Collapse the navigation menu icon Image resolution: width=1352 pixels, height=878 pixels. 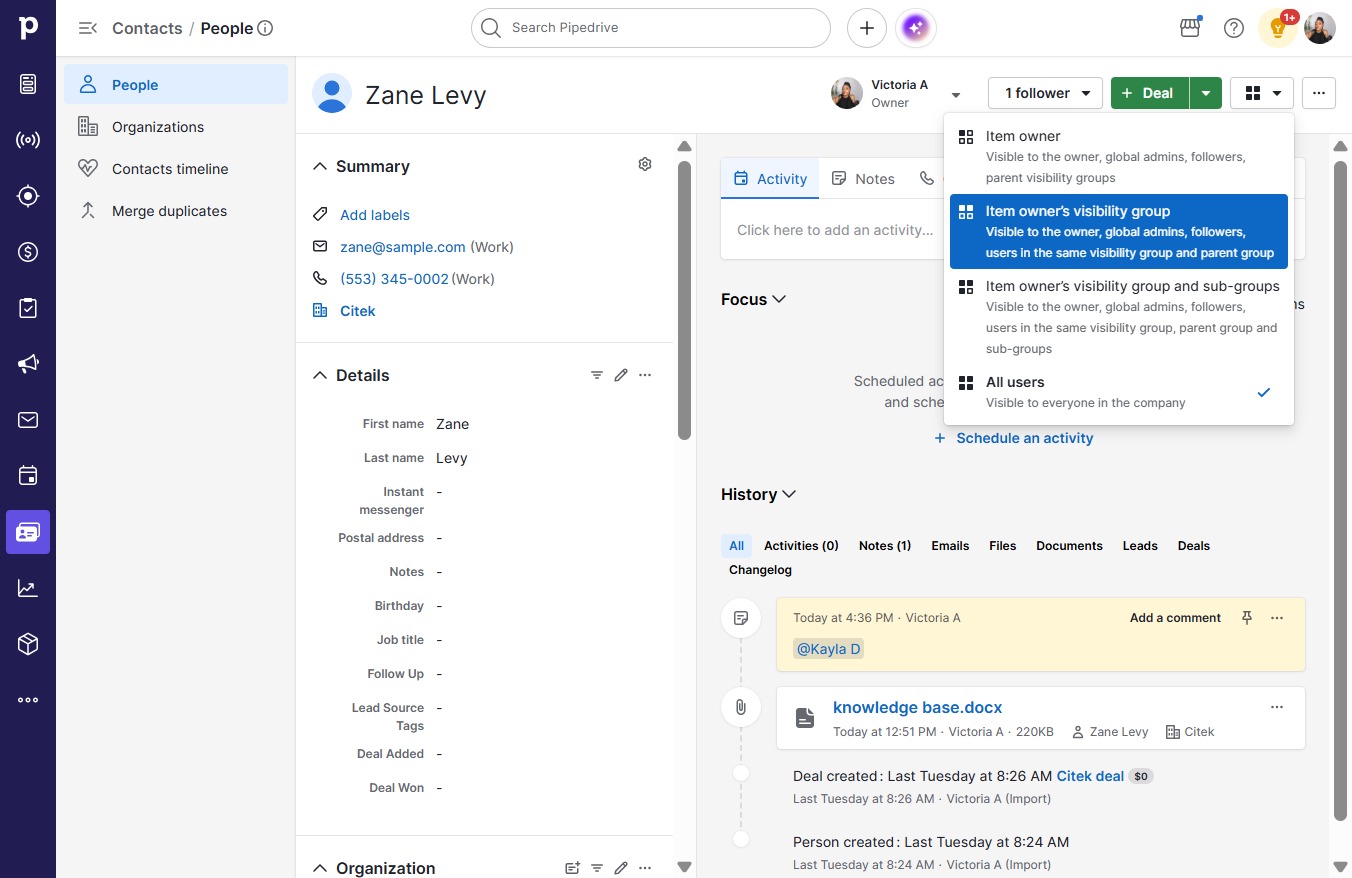click(x=88, y=28)
